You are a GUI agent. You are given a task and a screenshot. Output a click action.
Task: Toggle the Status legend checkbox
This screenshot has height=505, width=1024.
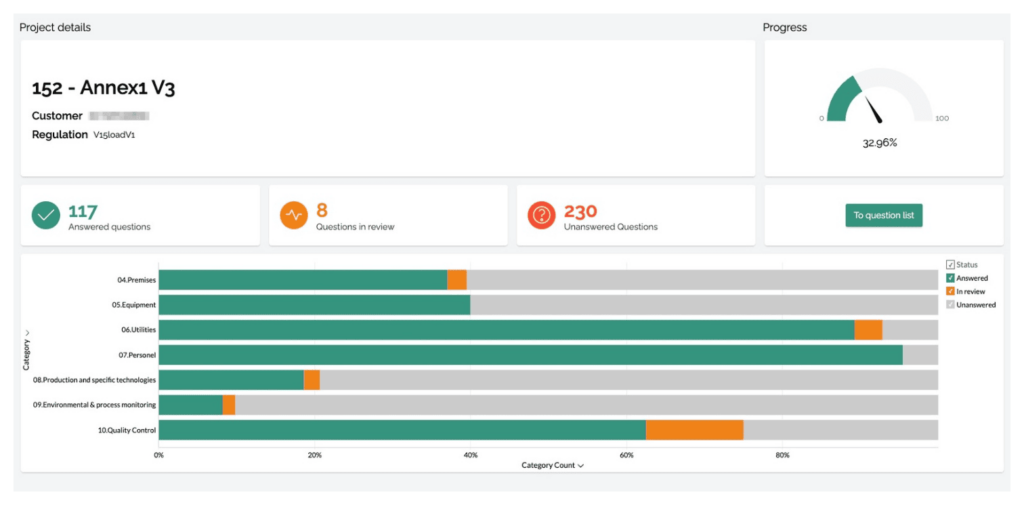(x=950, y=265)
